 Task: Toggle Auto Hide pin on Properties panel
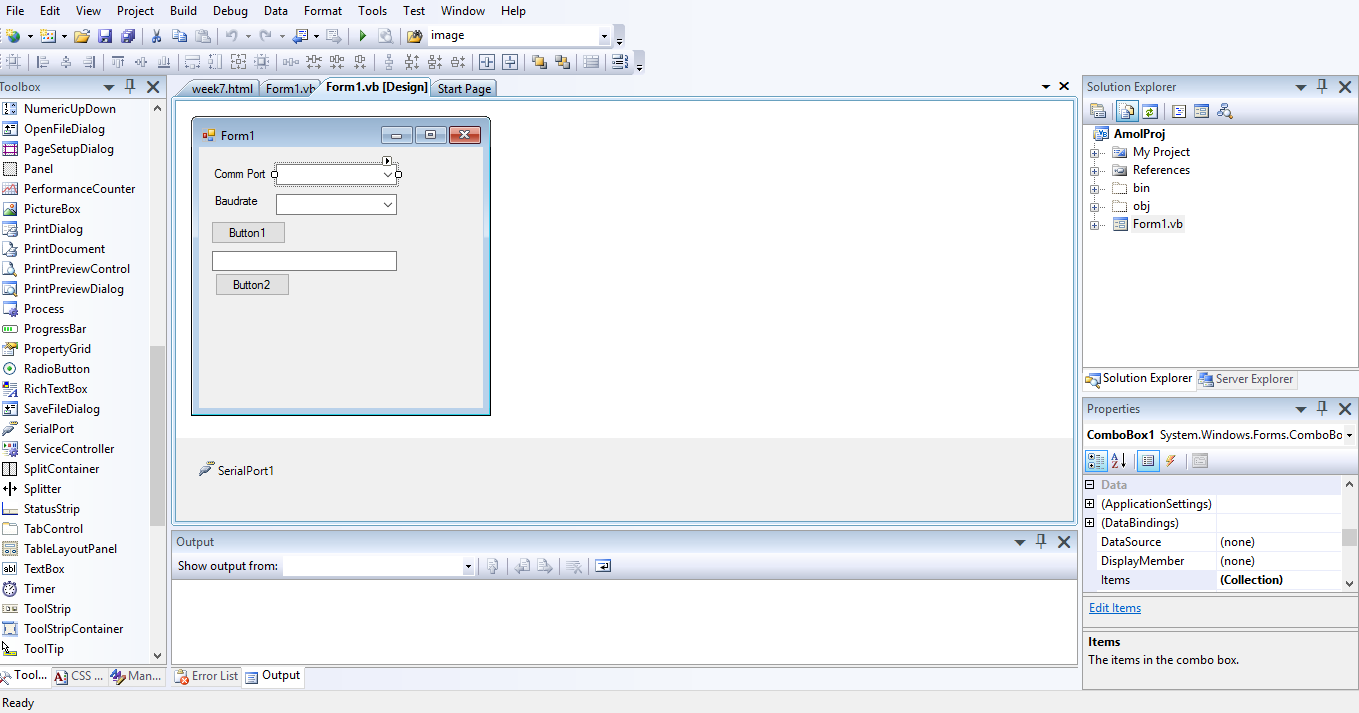[1322, 408]
